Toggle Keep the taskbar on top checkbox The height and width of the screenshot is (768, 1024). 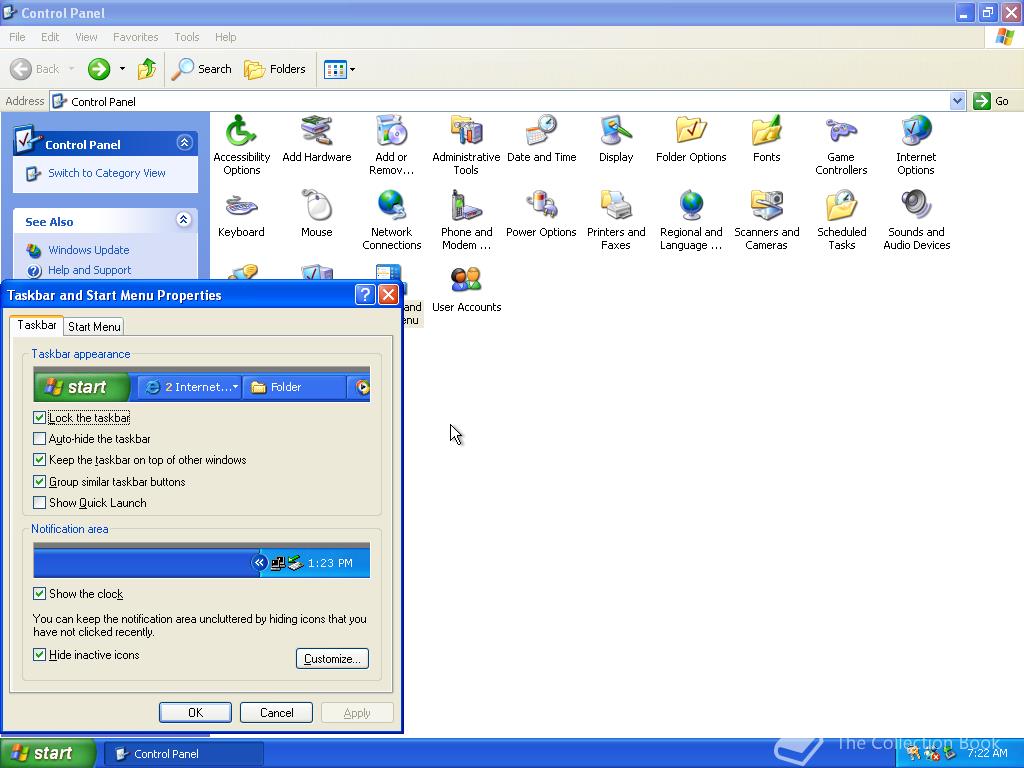[39, 460]
